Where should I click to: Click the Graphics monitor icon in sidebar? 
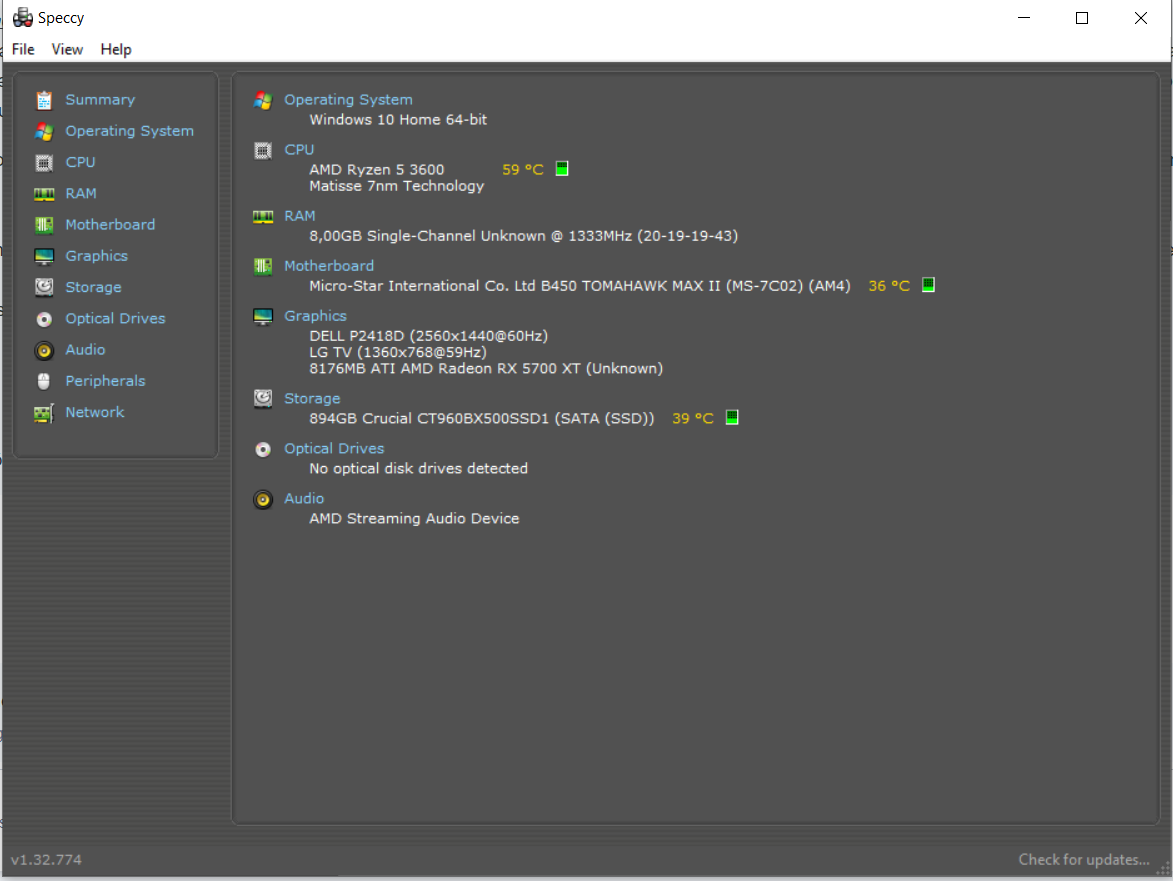44,257
